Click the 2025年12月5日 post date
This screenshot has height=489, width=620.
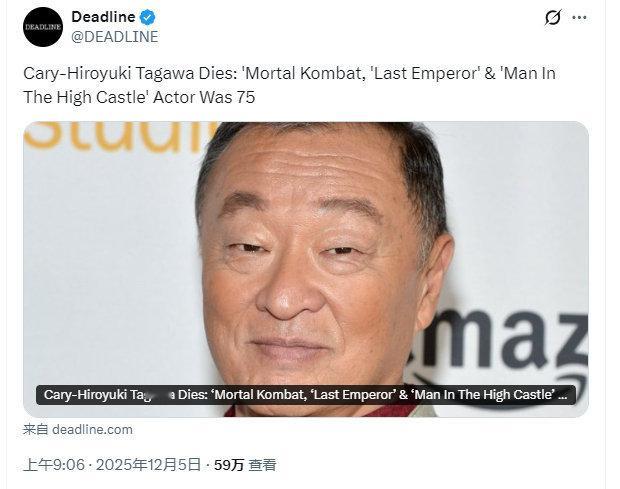(148, 465)
